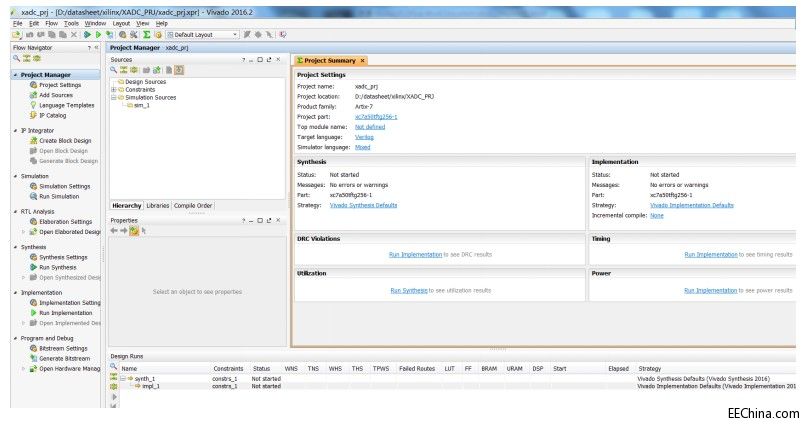Click the search icon in Design Runs panel
Image resolution: width=806 pixels, height=427 pixels.
point(114,366)
